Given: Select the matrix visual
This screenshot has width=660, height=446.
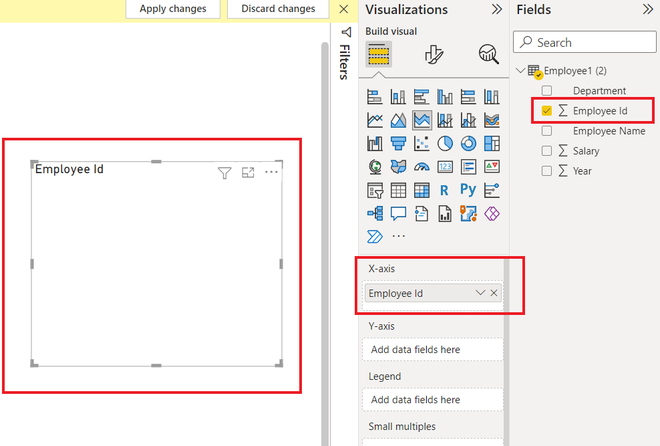Looking at the screenshot, I should point(421,191).
